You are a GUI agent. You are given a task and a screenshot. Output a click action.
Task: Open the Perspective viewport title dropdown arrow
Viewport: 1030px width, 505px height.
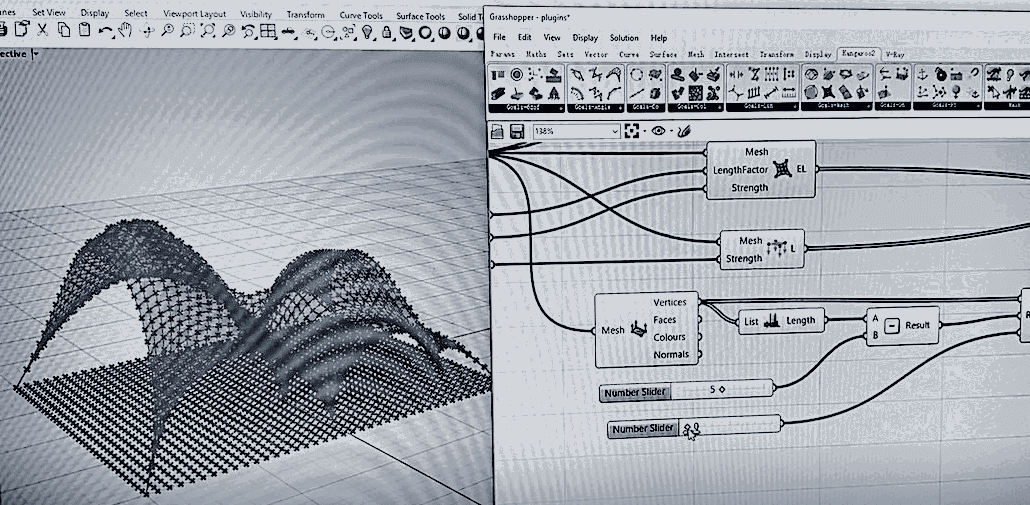click(x=35, y=54)
